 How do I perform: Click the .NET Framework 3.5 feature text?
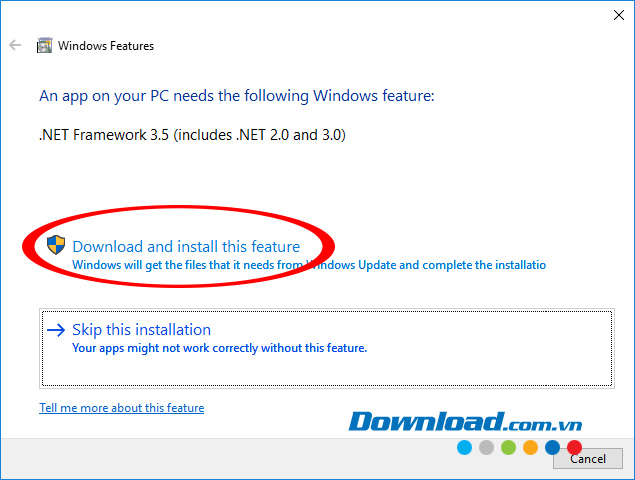click(192, 135)
